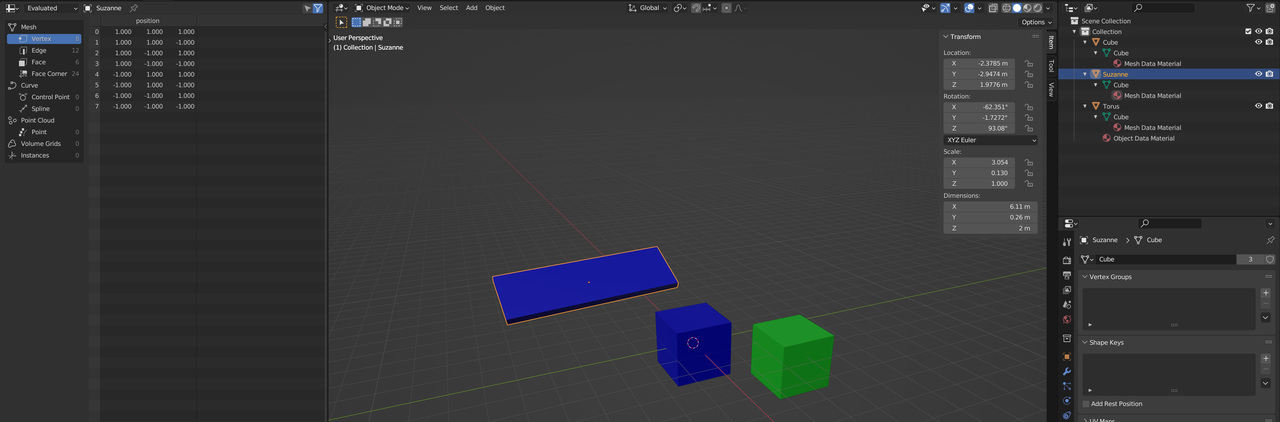Open Particles properties tab
Viewport: 1280px width, 422px height.
1067,386
